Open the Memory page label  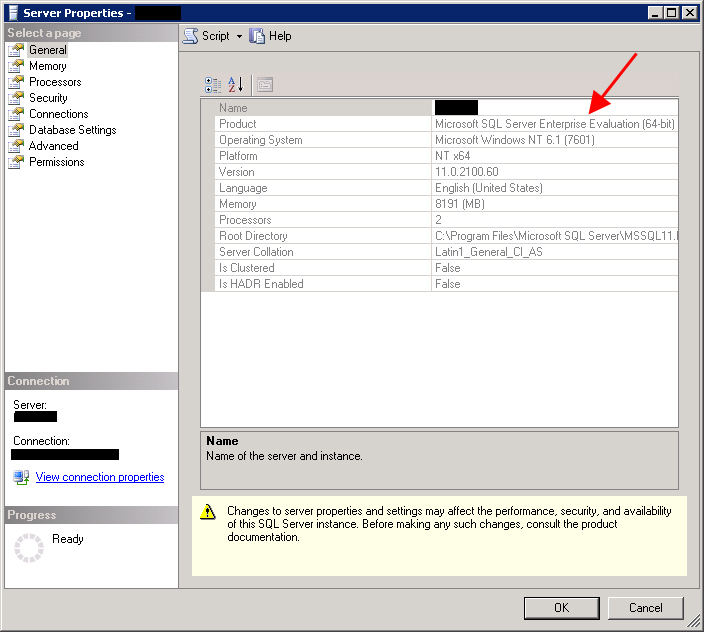(x=48, y=66)
